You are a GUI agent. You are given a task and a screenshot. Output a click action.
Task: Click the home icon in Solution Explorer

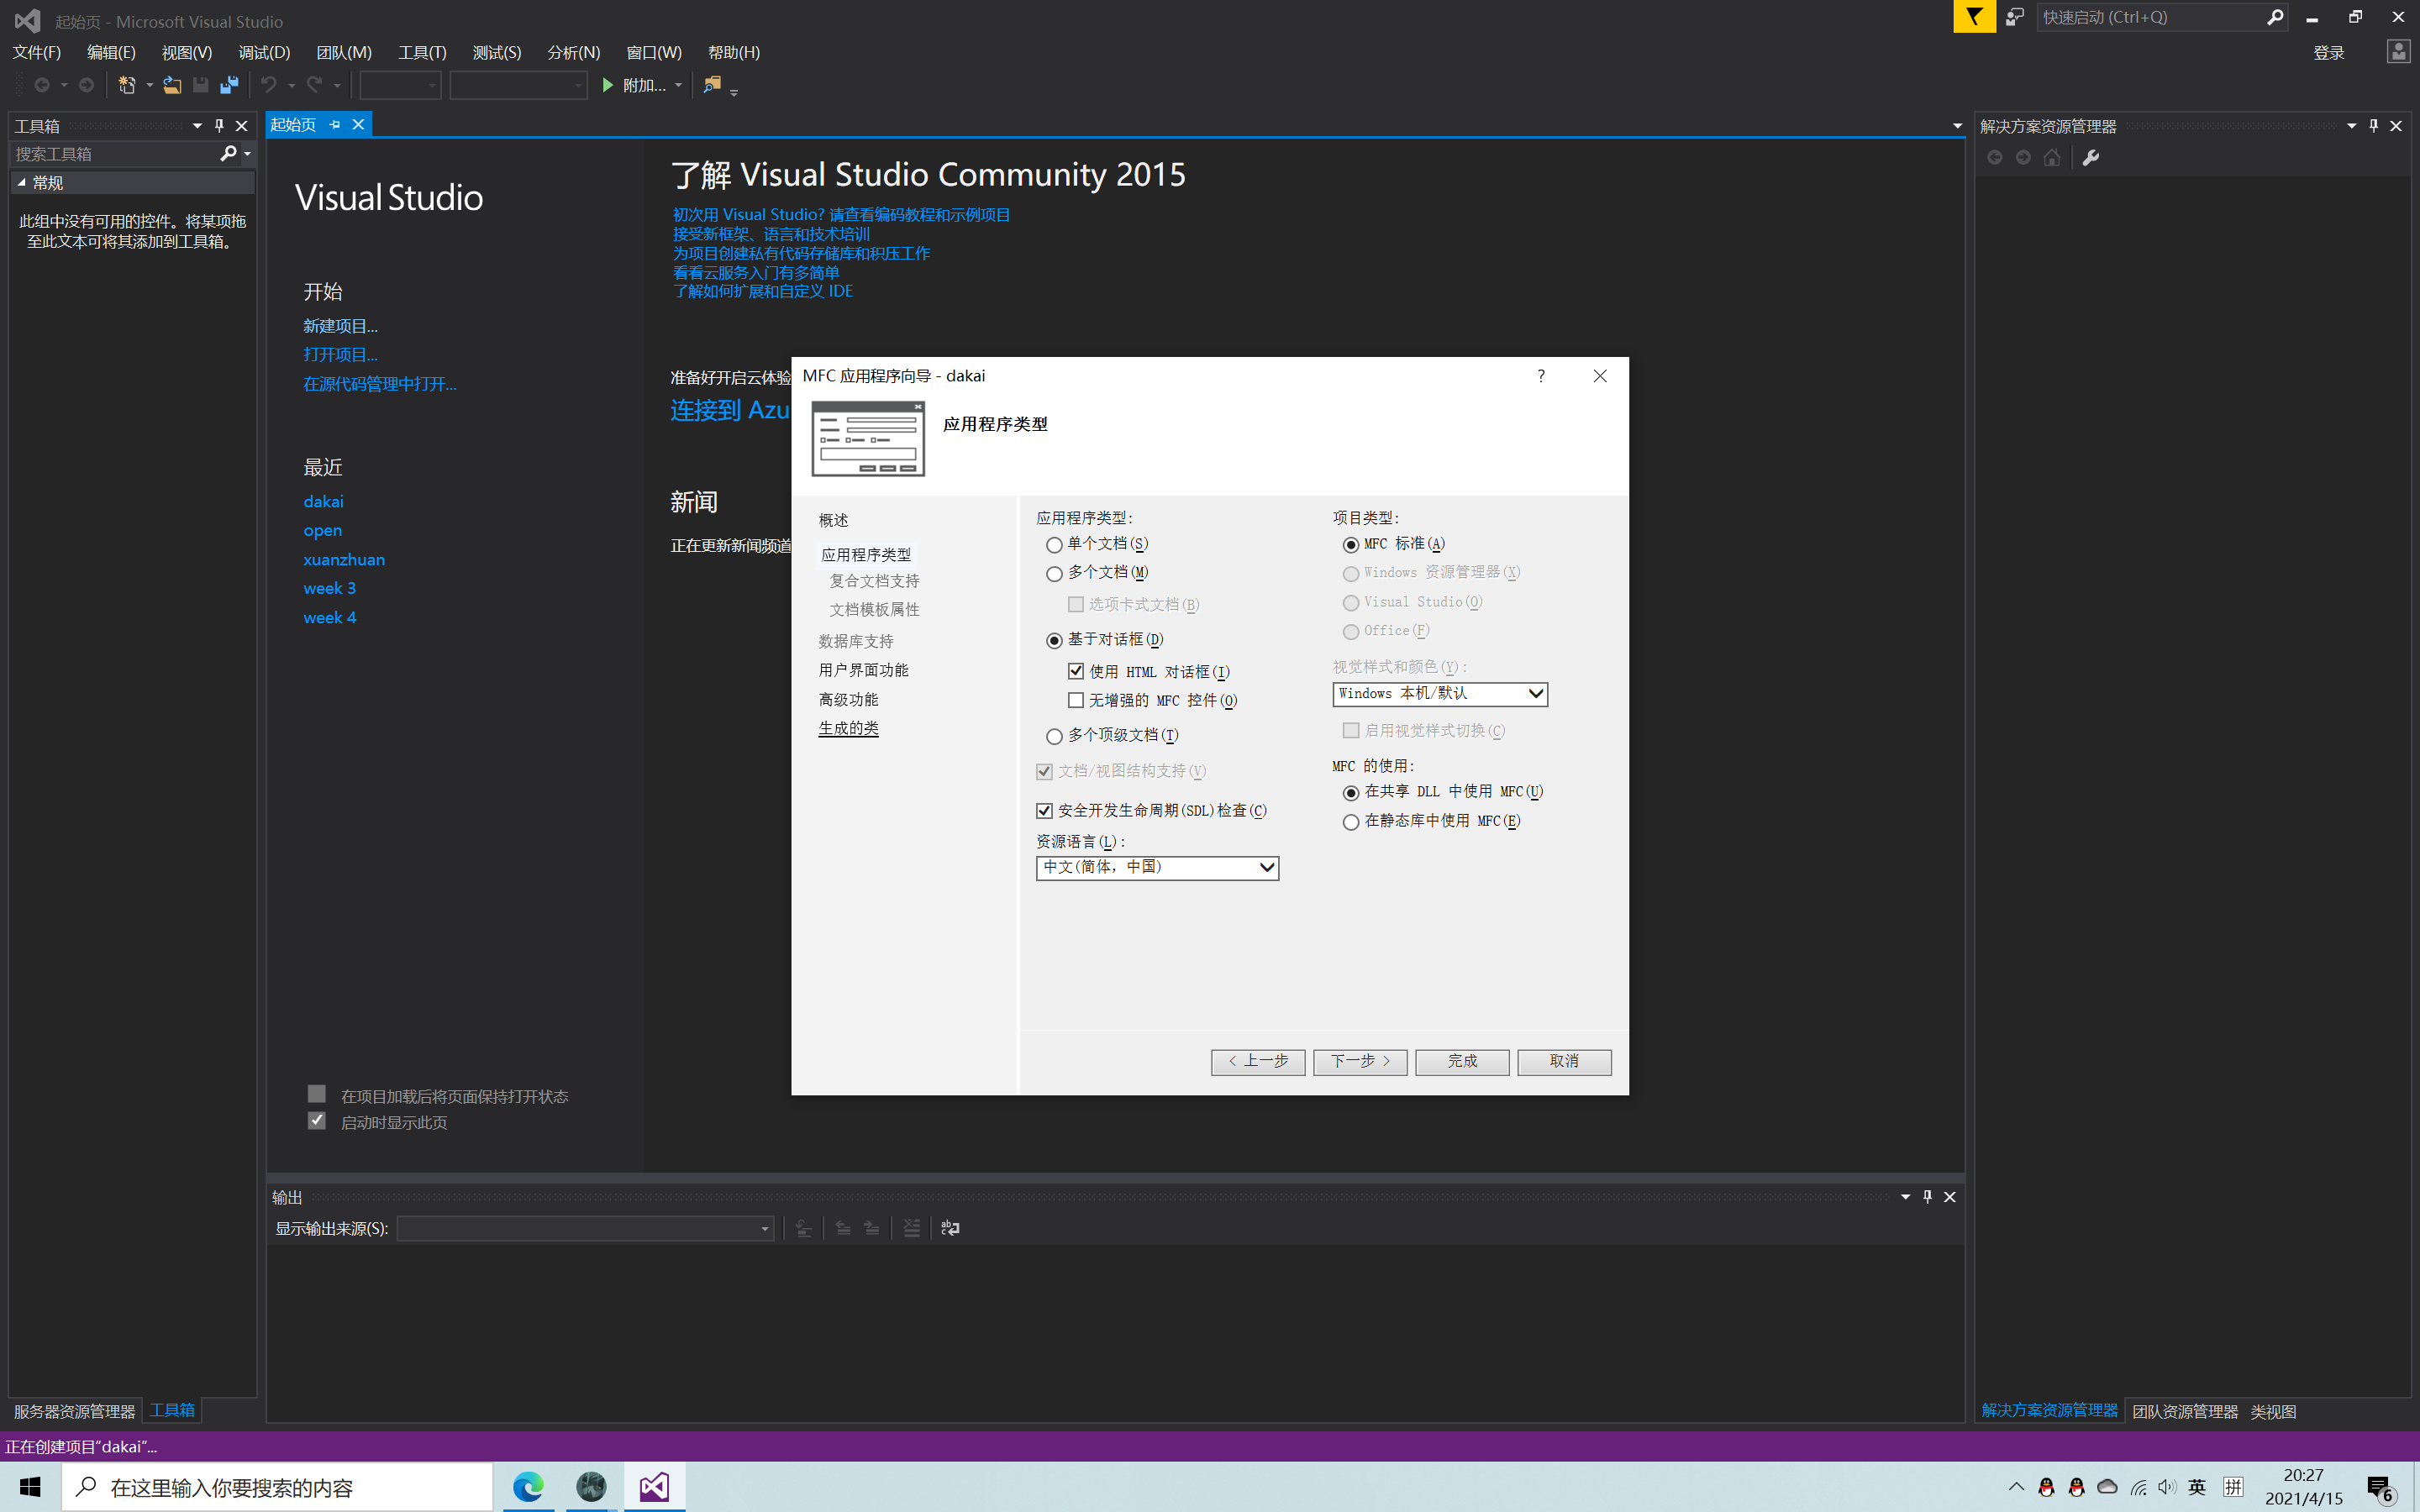click(2052, 158)
